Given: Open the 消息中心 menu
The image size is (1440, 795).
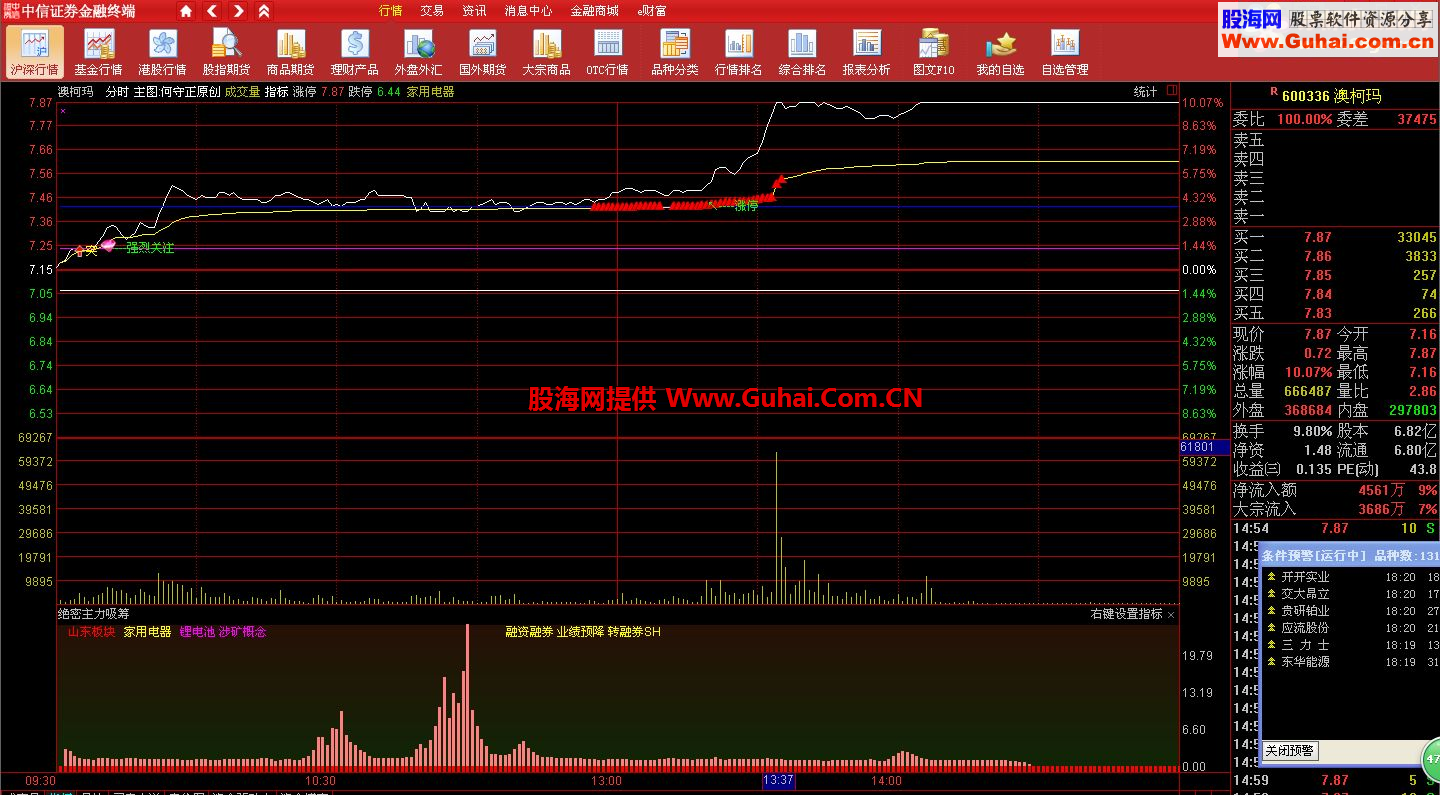Looking at the screenshot, I should tap(528, 11).
